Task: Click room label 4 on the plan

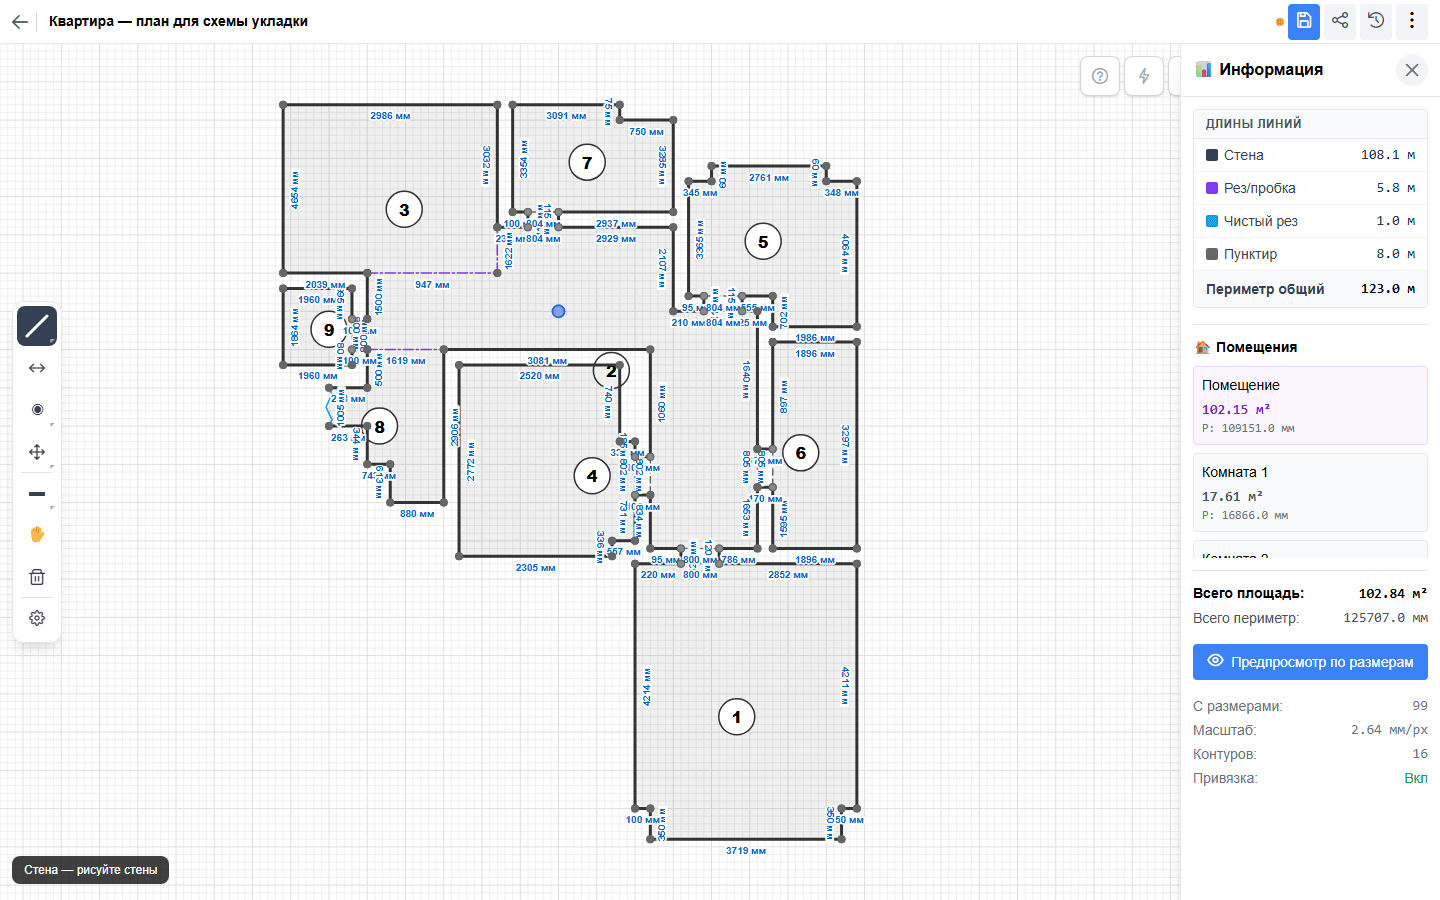Action: [x=592, y=476]
